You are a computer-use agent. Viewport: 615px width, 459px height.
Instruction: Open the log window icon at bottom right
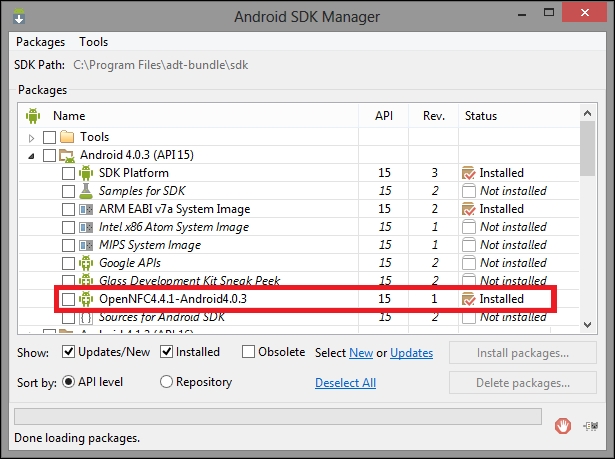pos(591,426)
